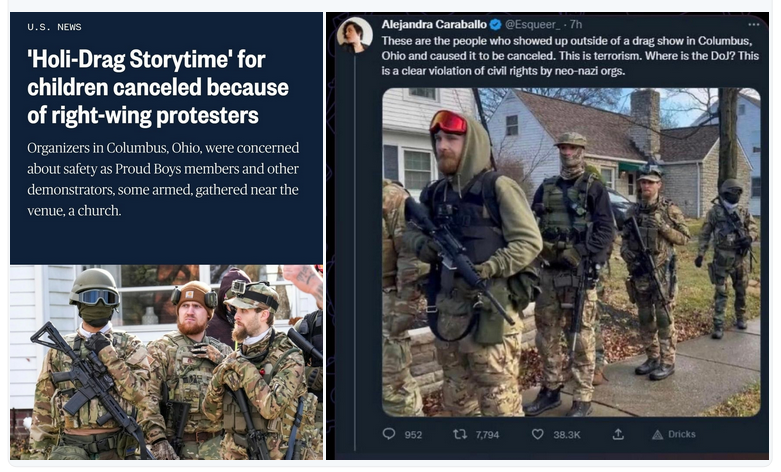This screenshot has width=781, height=472.
Task: Open the share upload icon on the tweet
Action: coord(618,434)
